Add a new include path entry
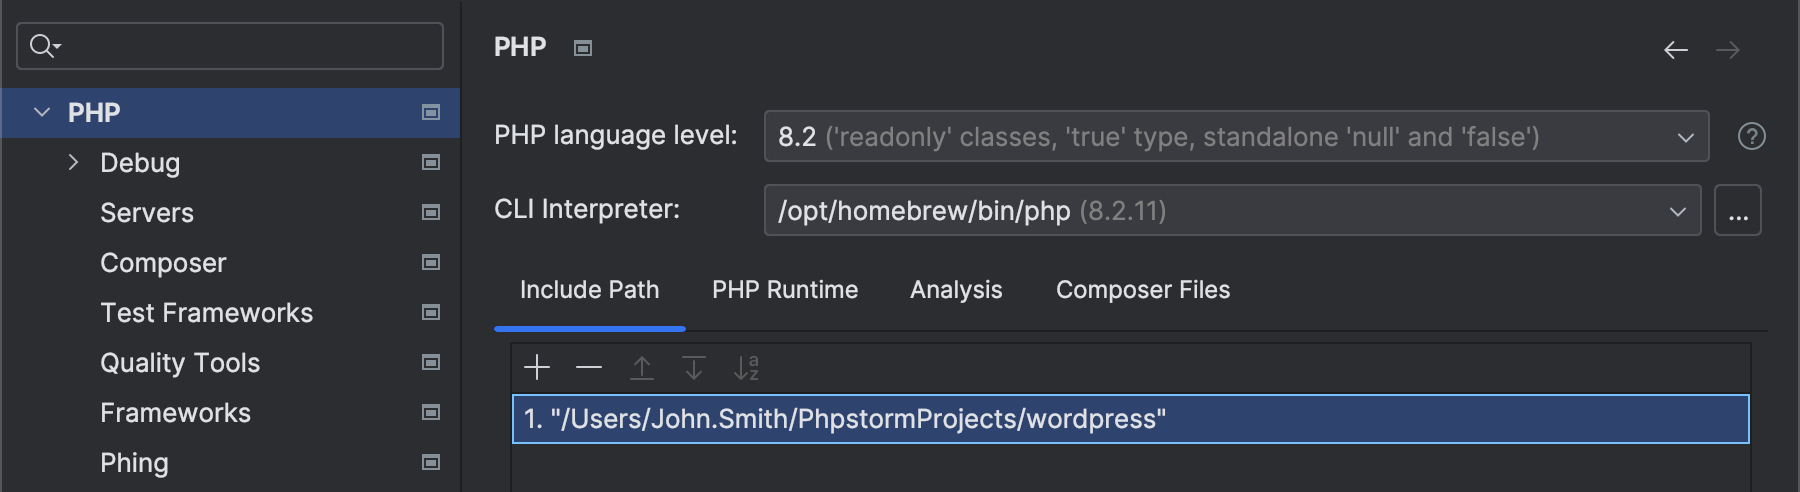The height and width of the screenshot is (492, 1800). point(537,368)
